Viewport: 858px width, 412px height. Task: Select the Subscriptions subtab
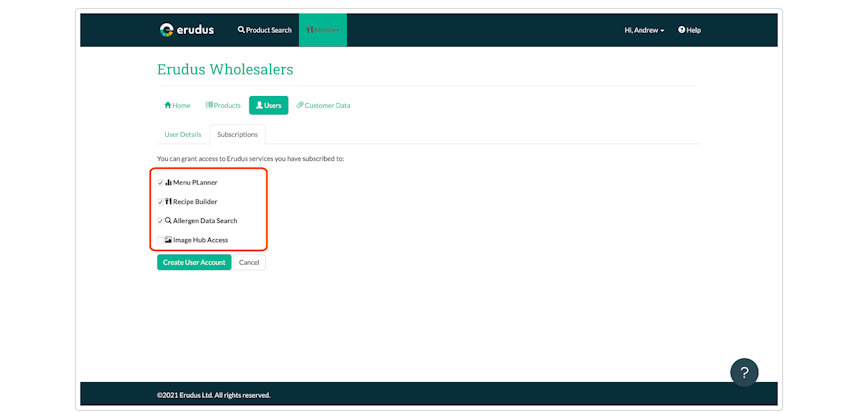[237, 134]
